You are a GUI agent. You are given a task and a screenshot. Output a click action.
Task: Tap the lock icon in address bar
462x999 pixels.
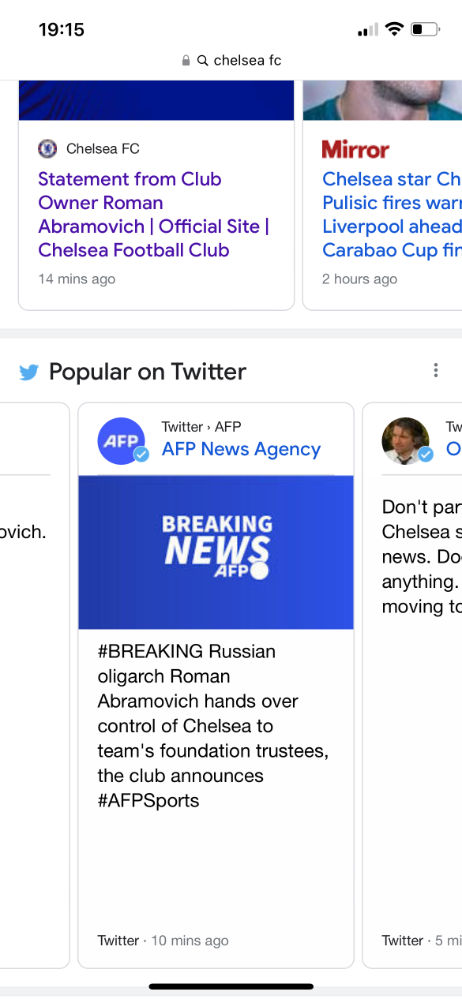click(x=186, y=61)
